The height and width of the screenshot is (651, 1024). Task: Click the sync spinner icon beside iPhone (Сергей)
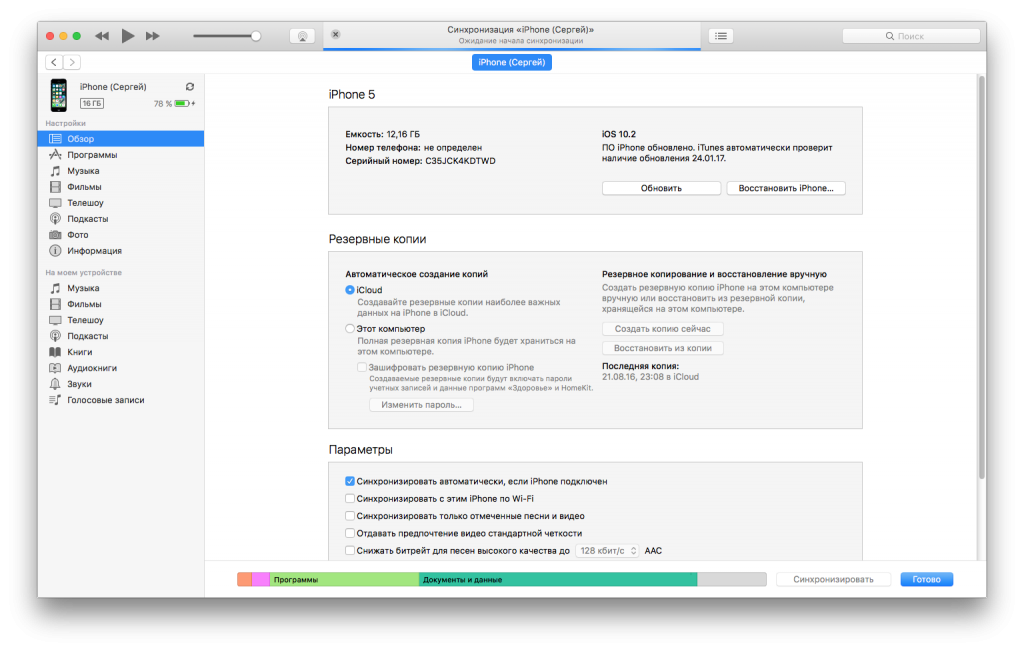coord(190,87)
